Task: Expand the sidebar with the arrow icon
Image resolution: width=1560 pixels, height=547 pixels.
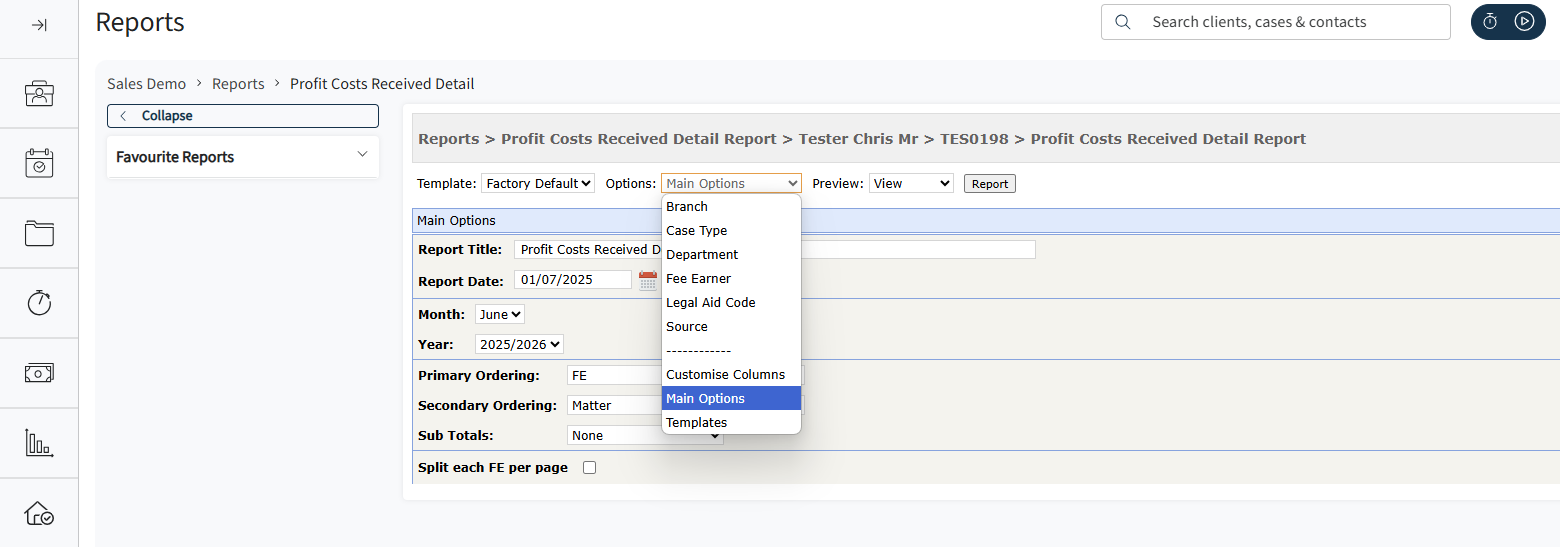Action: (39, 25)
